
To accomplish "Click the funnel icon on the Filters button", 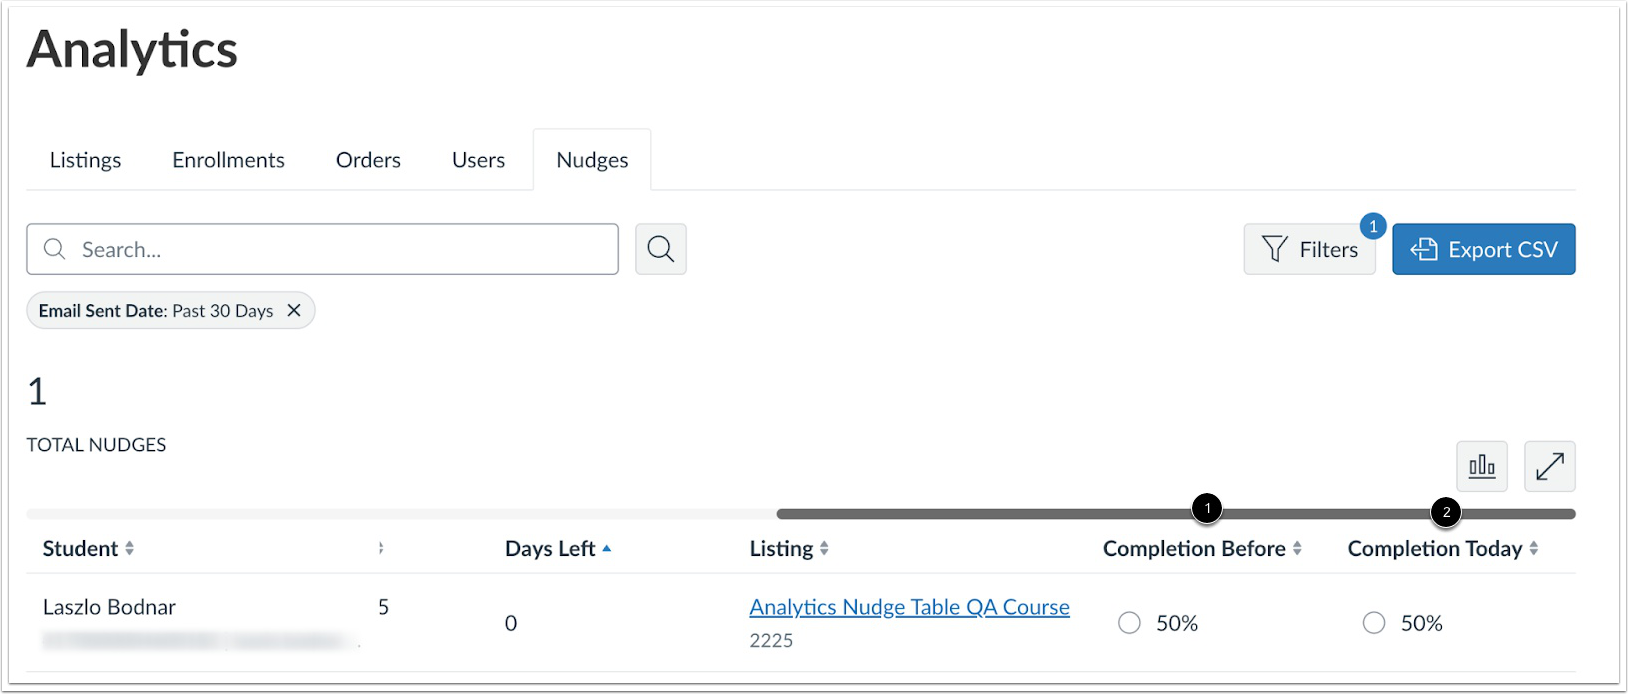I will point(1274,249).
